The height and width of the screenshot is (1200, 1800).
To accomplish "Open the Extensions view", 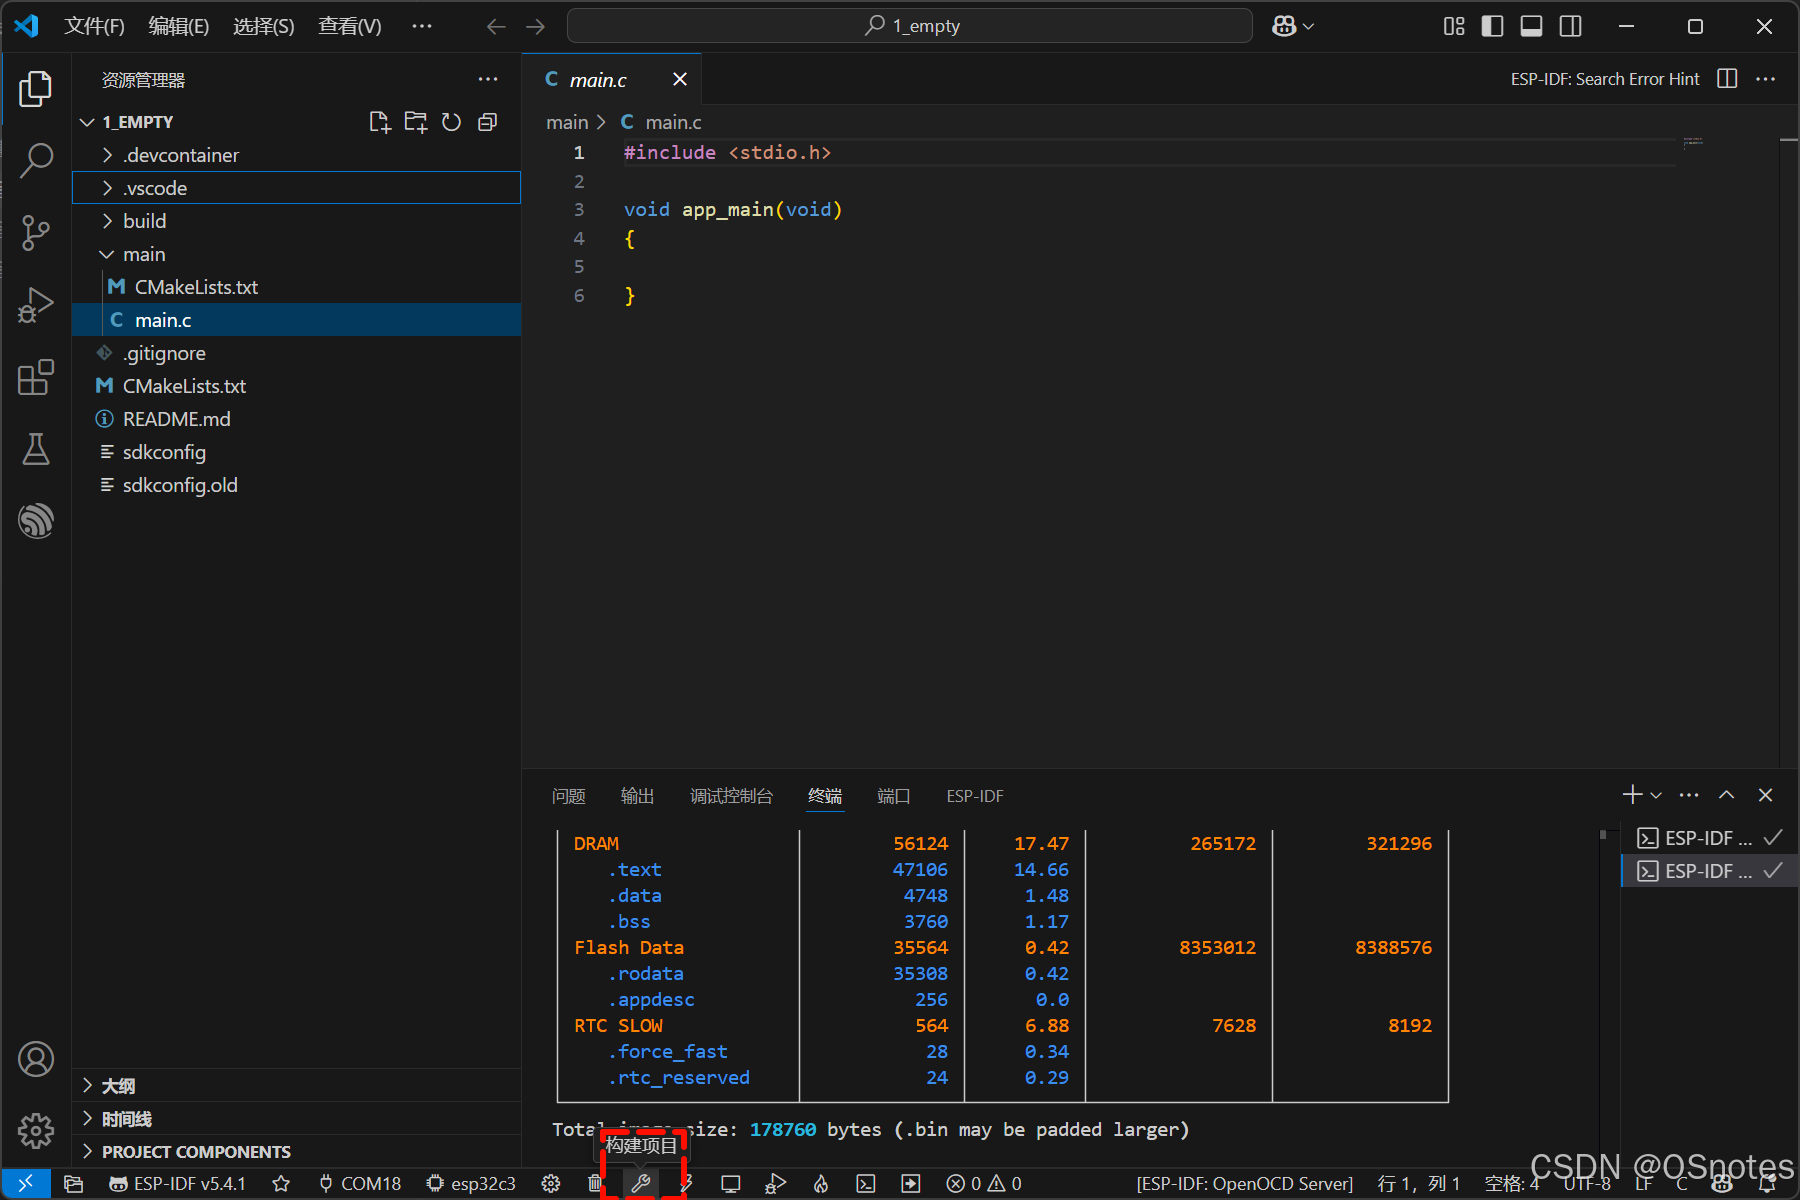I will tap(36, 377).
